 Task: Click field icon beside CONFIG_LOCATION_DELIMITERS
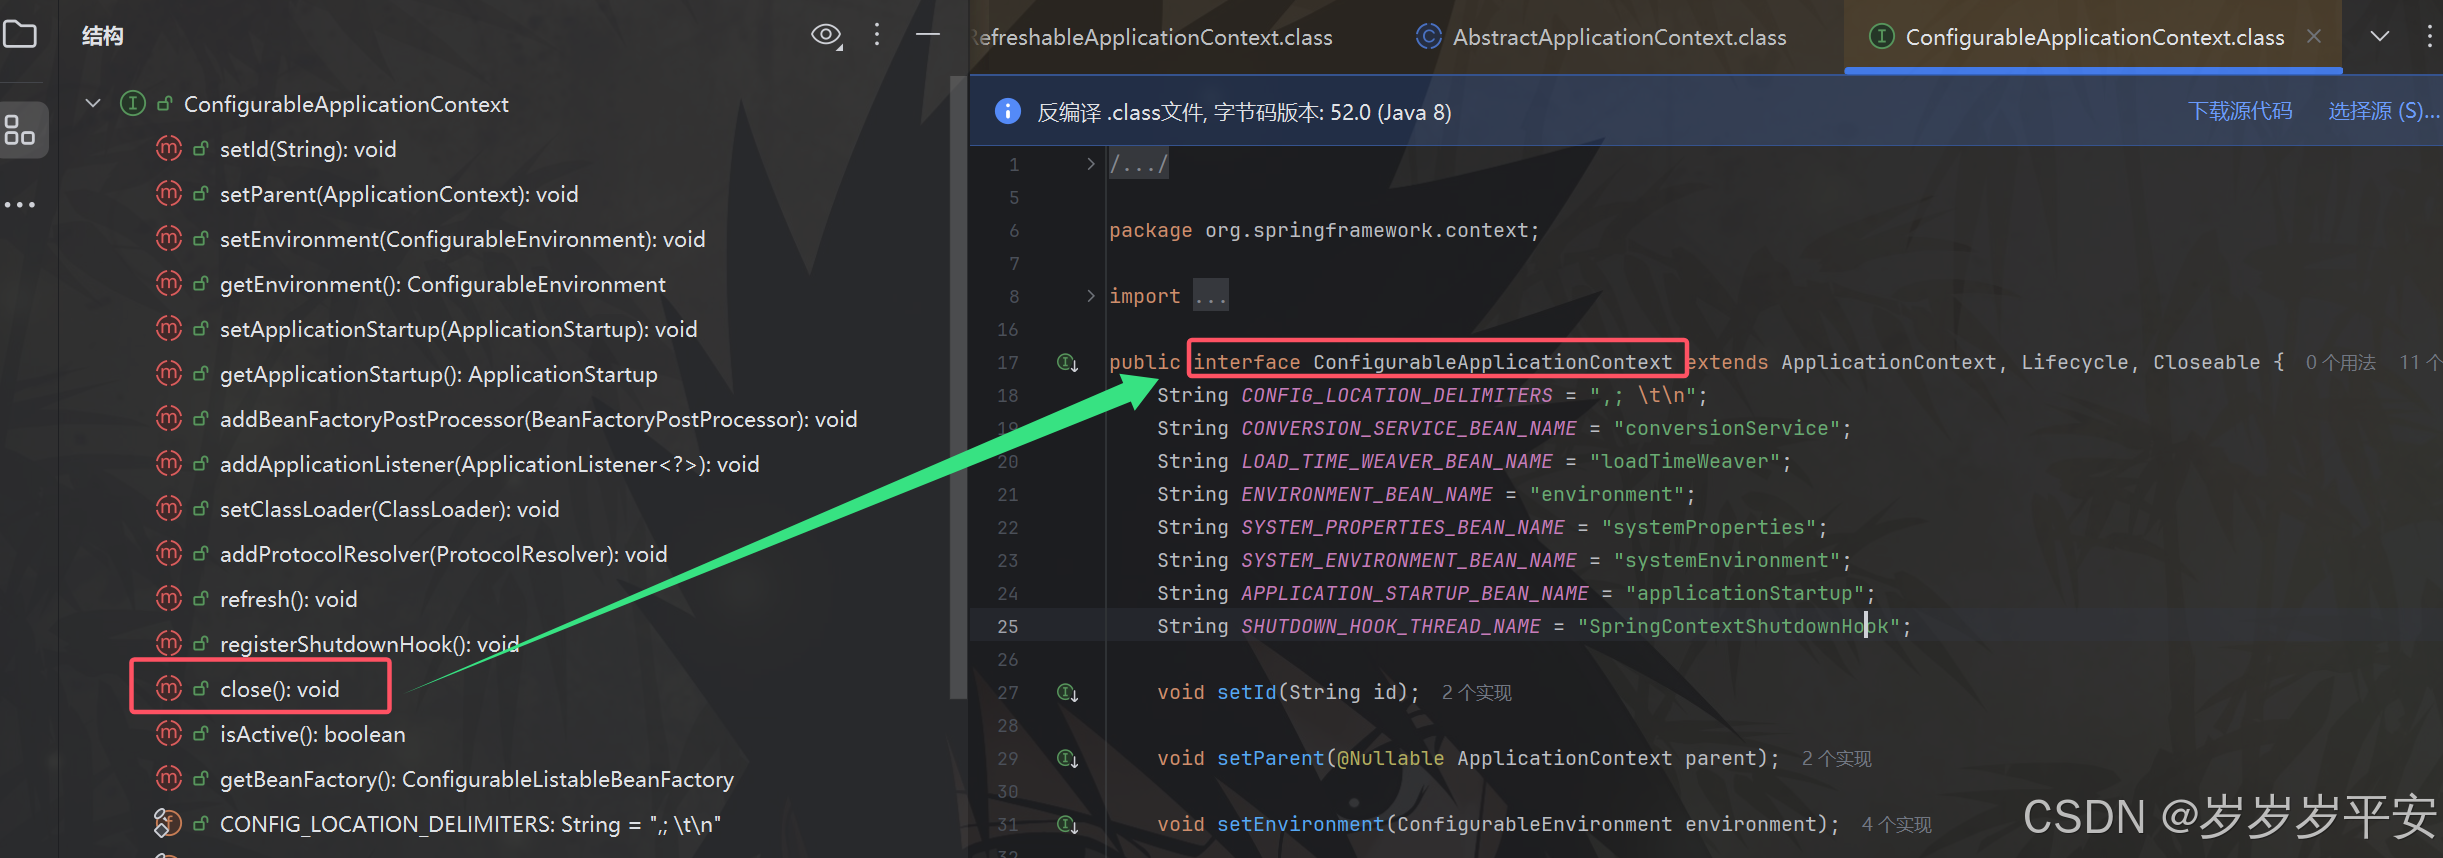pyautogui.click(x=168, y=824)
